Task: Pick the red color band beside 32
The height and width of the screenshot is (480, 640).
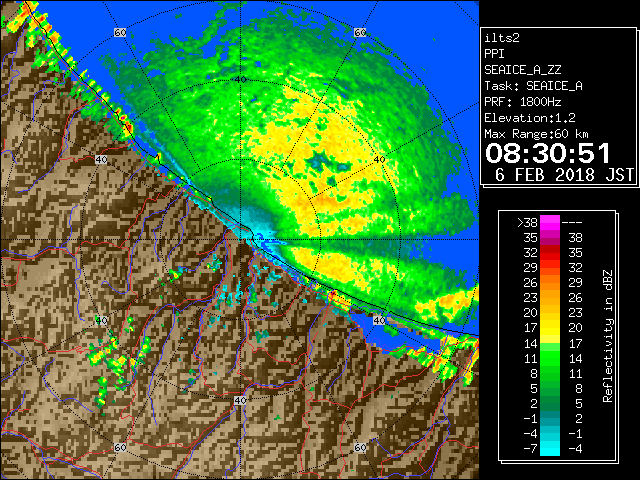Action: [550, 253]
